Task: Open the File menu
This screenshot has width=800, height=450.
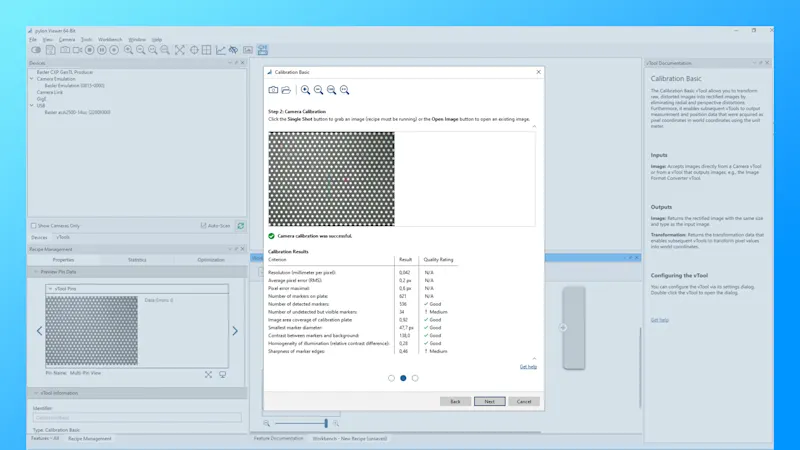Action: pyautogui.click(x=33, y=39)
